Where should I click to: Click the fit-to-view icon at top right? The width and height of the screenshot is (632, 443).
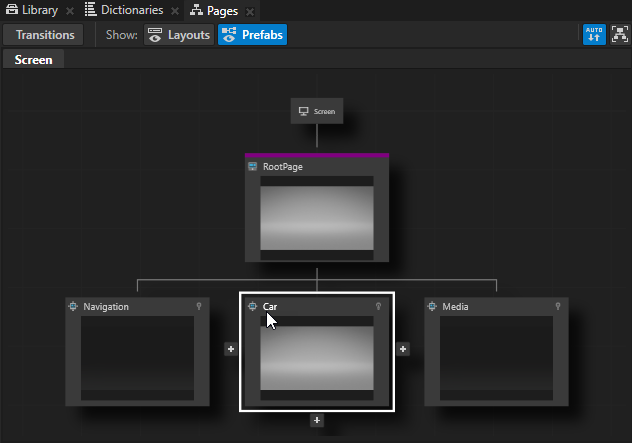coord(617,35)
